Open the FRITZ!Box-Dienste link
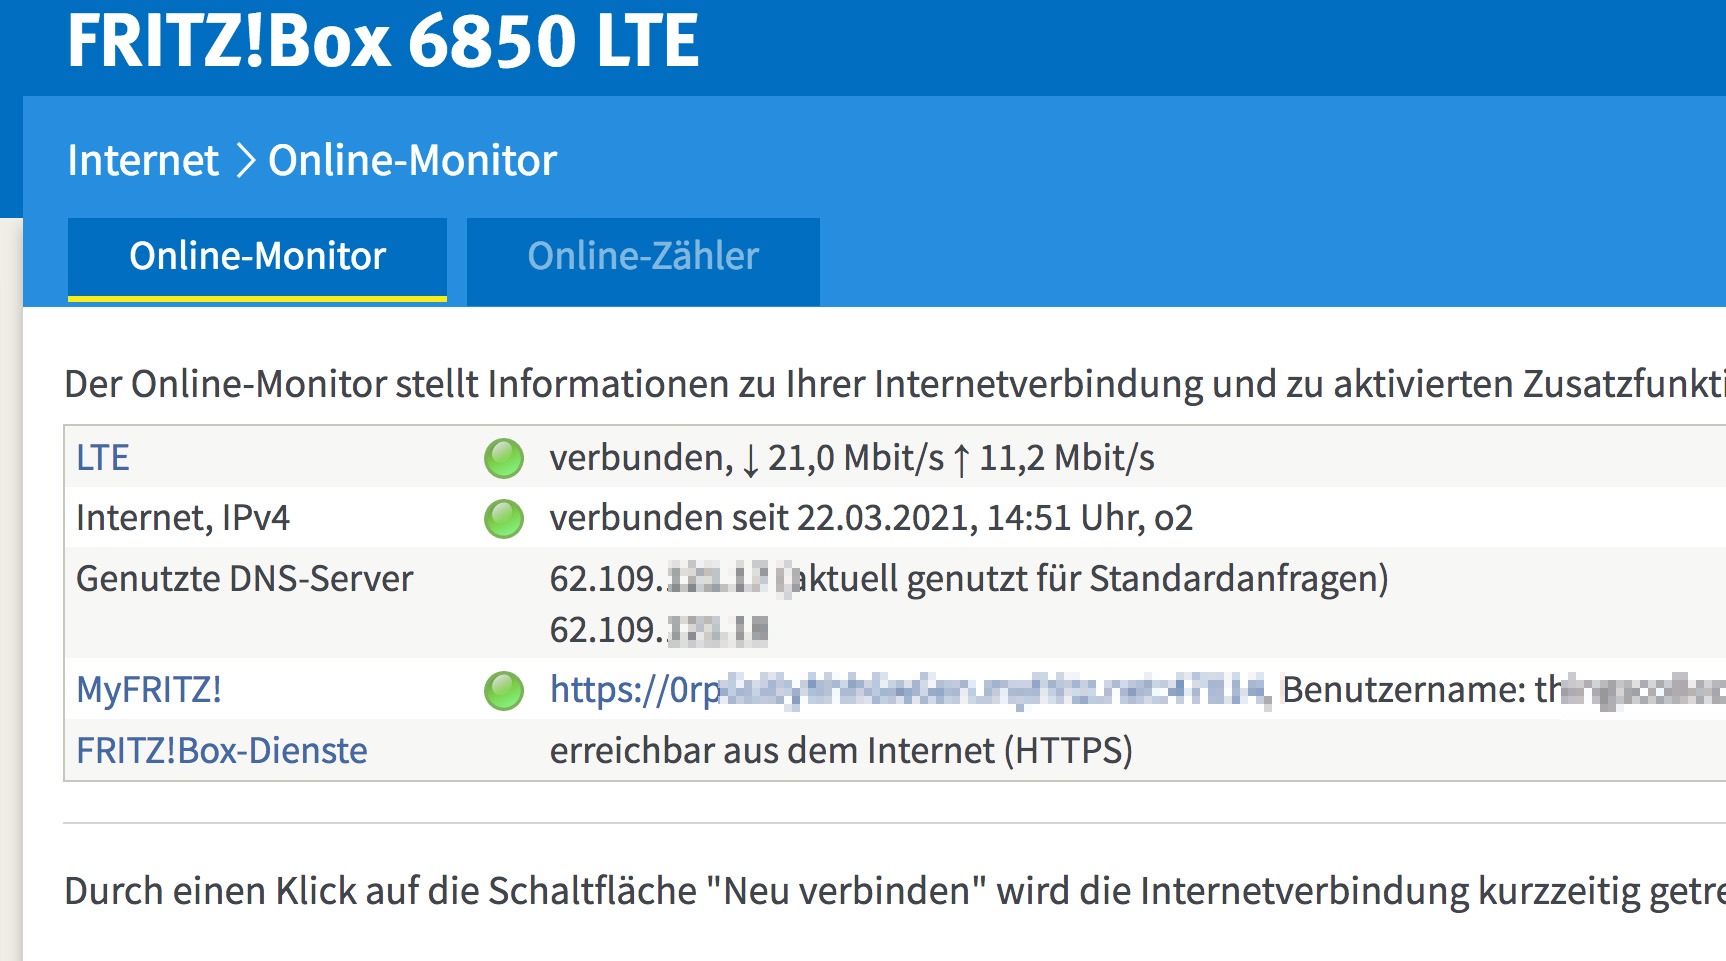The height and width of the screenshot is (961, 1726). (222, 751)
